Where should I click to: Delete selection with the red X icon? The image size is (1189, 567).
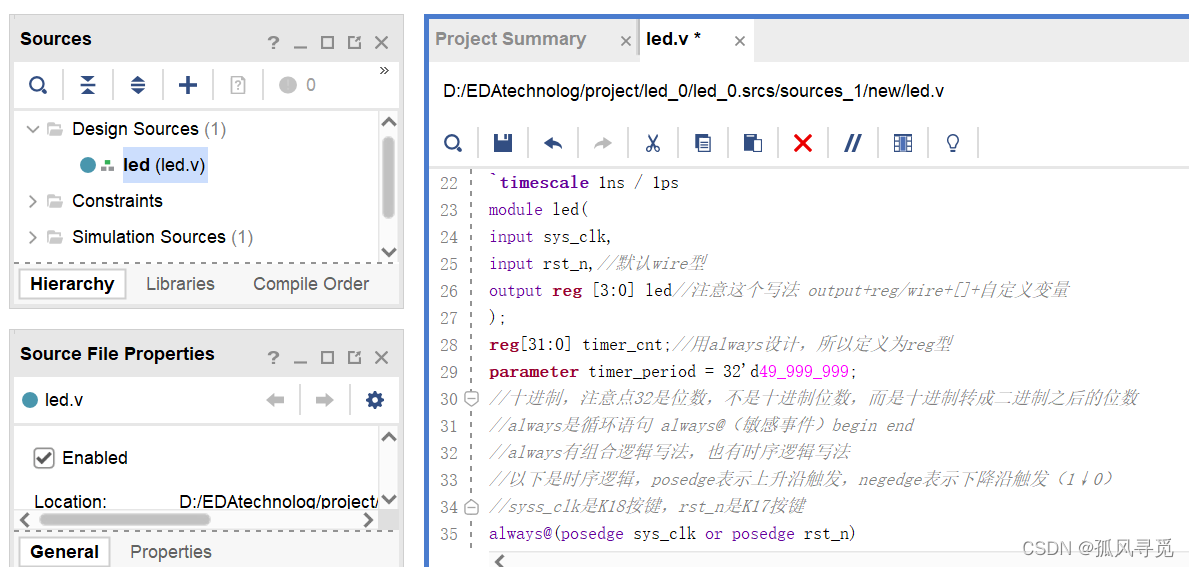[803, 143]
